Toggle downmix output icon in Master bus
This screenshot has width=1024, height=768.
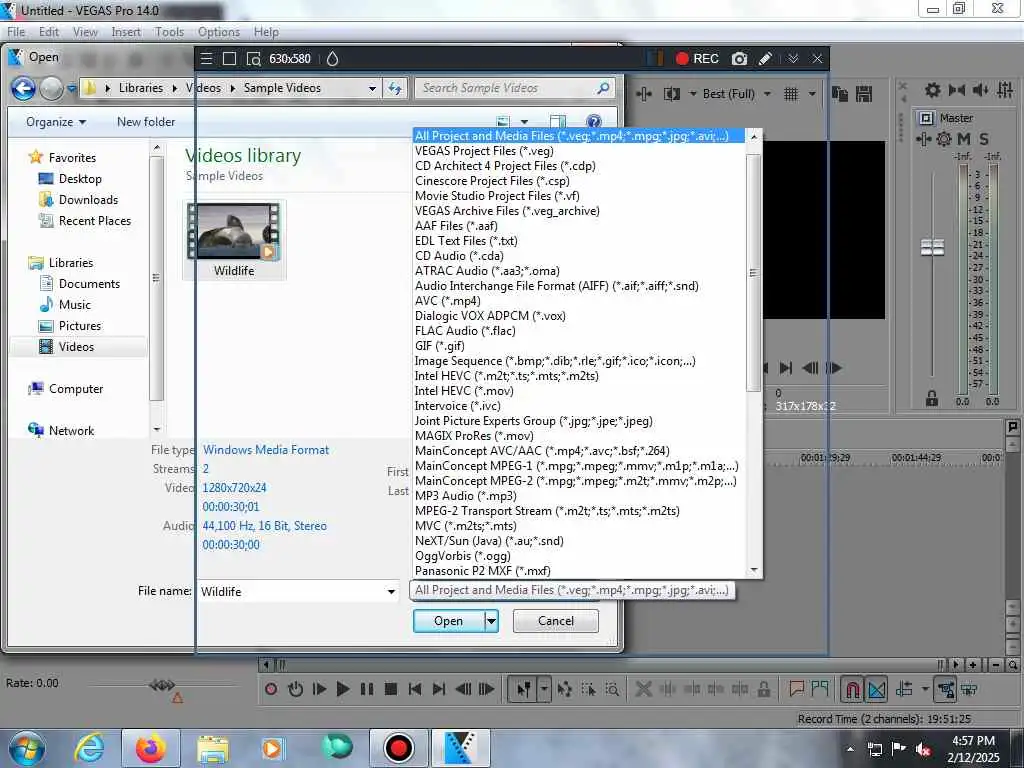957,90
